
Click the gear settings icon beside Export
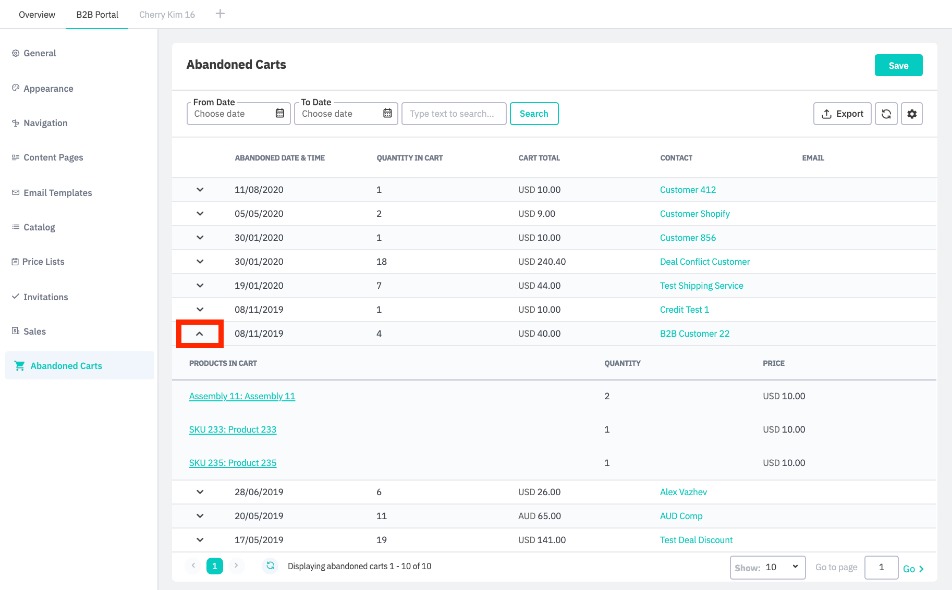click(911, 114)
